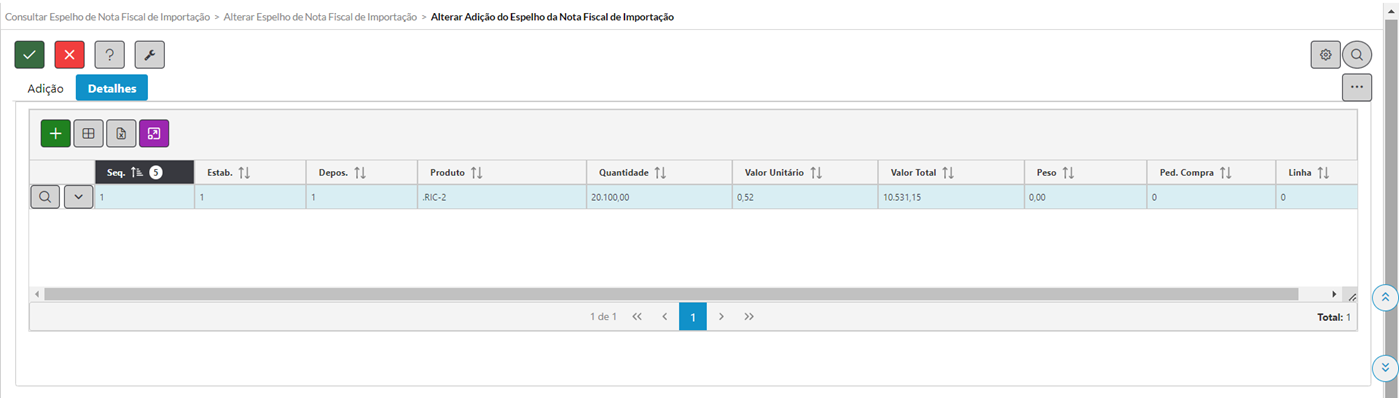The height and width of the screenshot is (398, 1399).
Task: Select the Detalhes tab
Action: pyautogui.click(x=112, y=89)
